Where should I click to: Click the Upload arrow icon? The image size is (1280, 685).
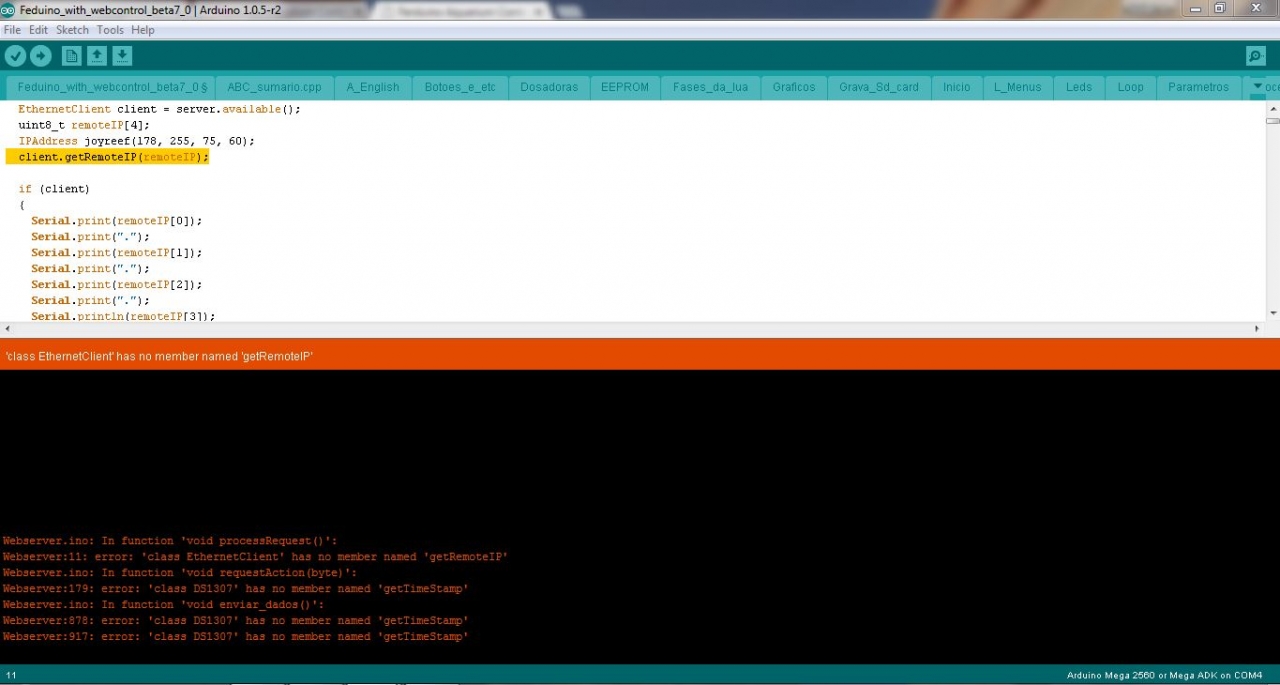pyautogui.click(x=41, y=56)
